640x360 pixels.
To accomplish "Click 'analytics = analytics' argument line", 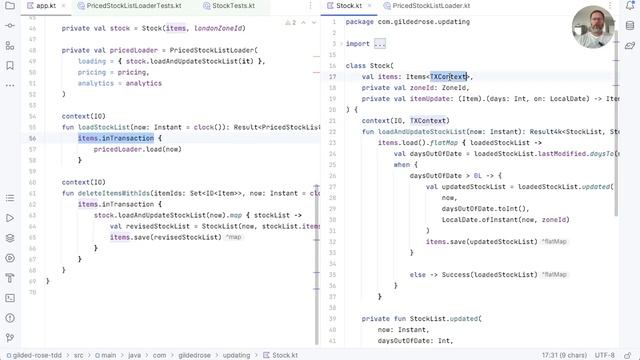I will point(120,83).
